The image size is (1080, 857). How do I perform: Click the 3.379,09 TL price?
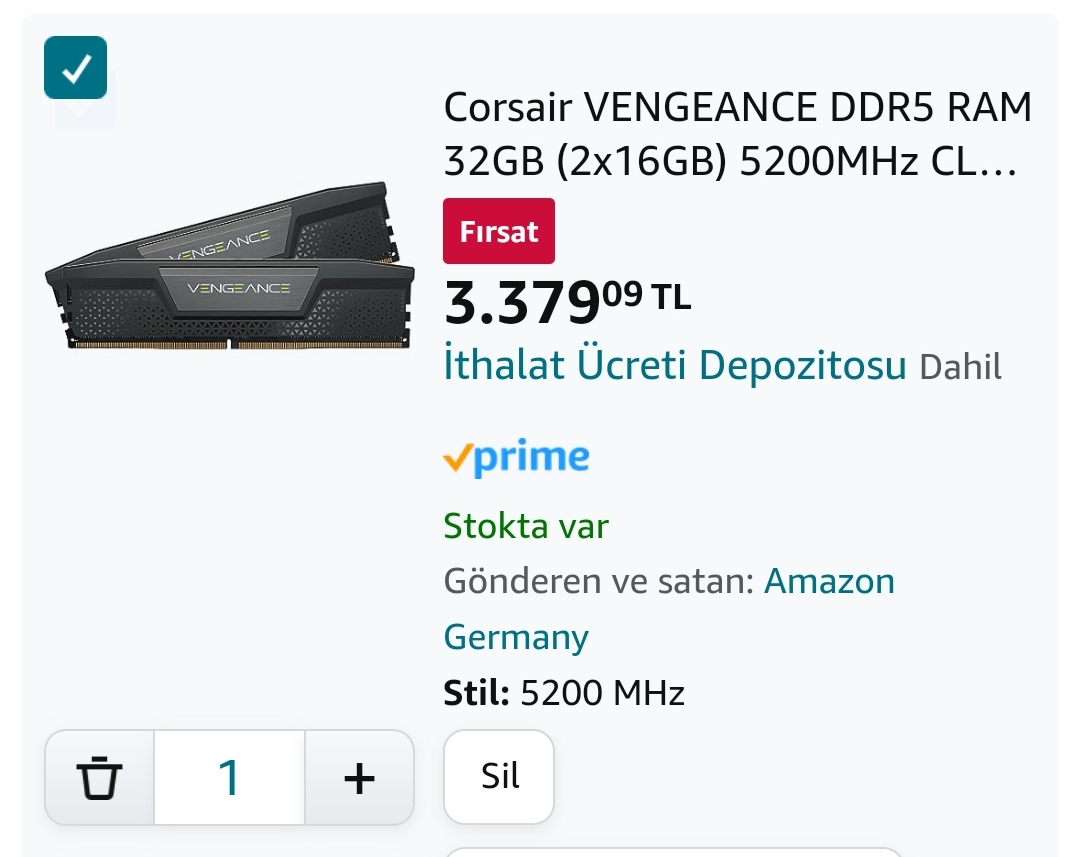(566, 300)
